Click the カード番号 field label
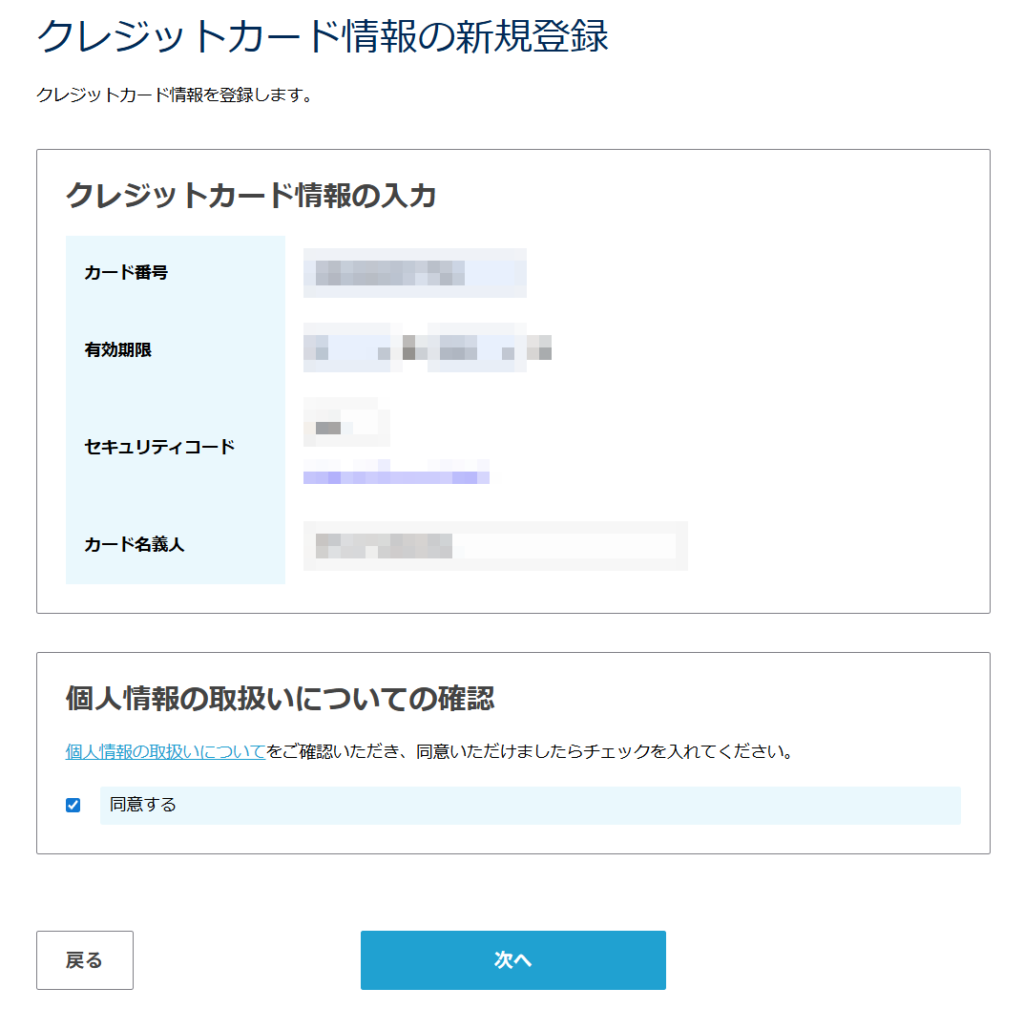1024x1009 pixels. coord(126,272)
